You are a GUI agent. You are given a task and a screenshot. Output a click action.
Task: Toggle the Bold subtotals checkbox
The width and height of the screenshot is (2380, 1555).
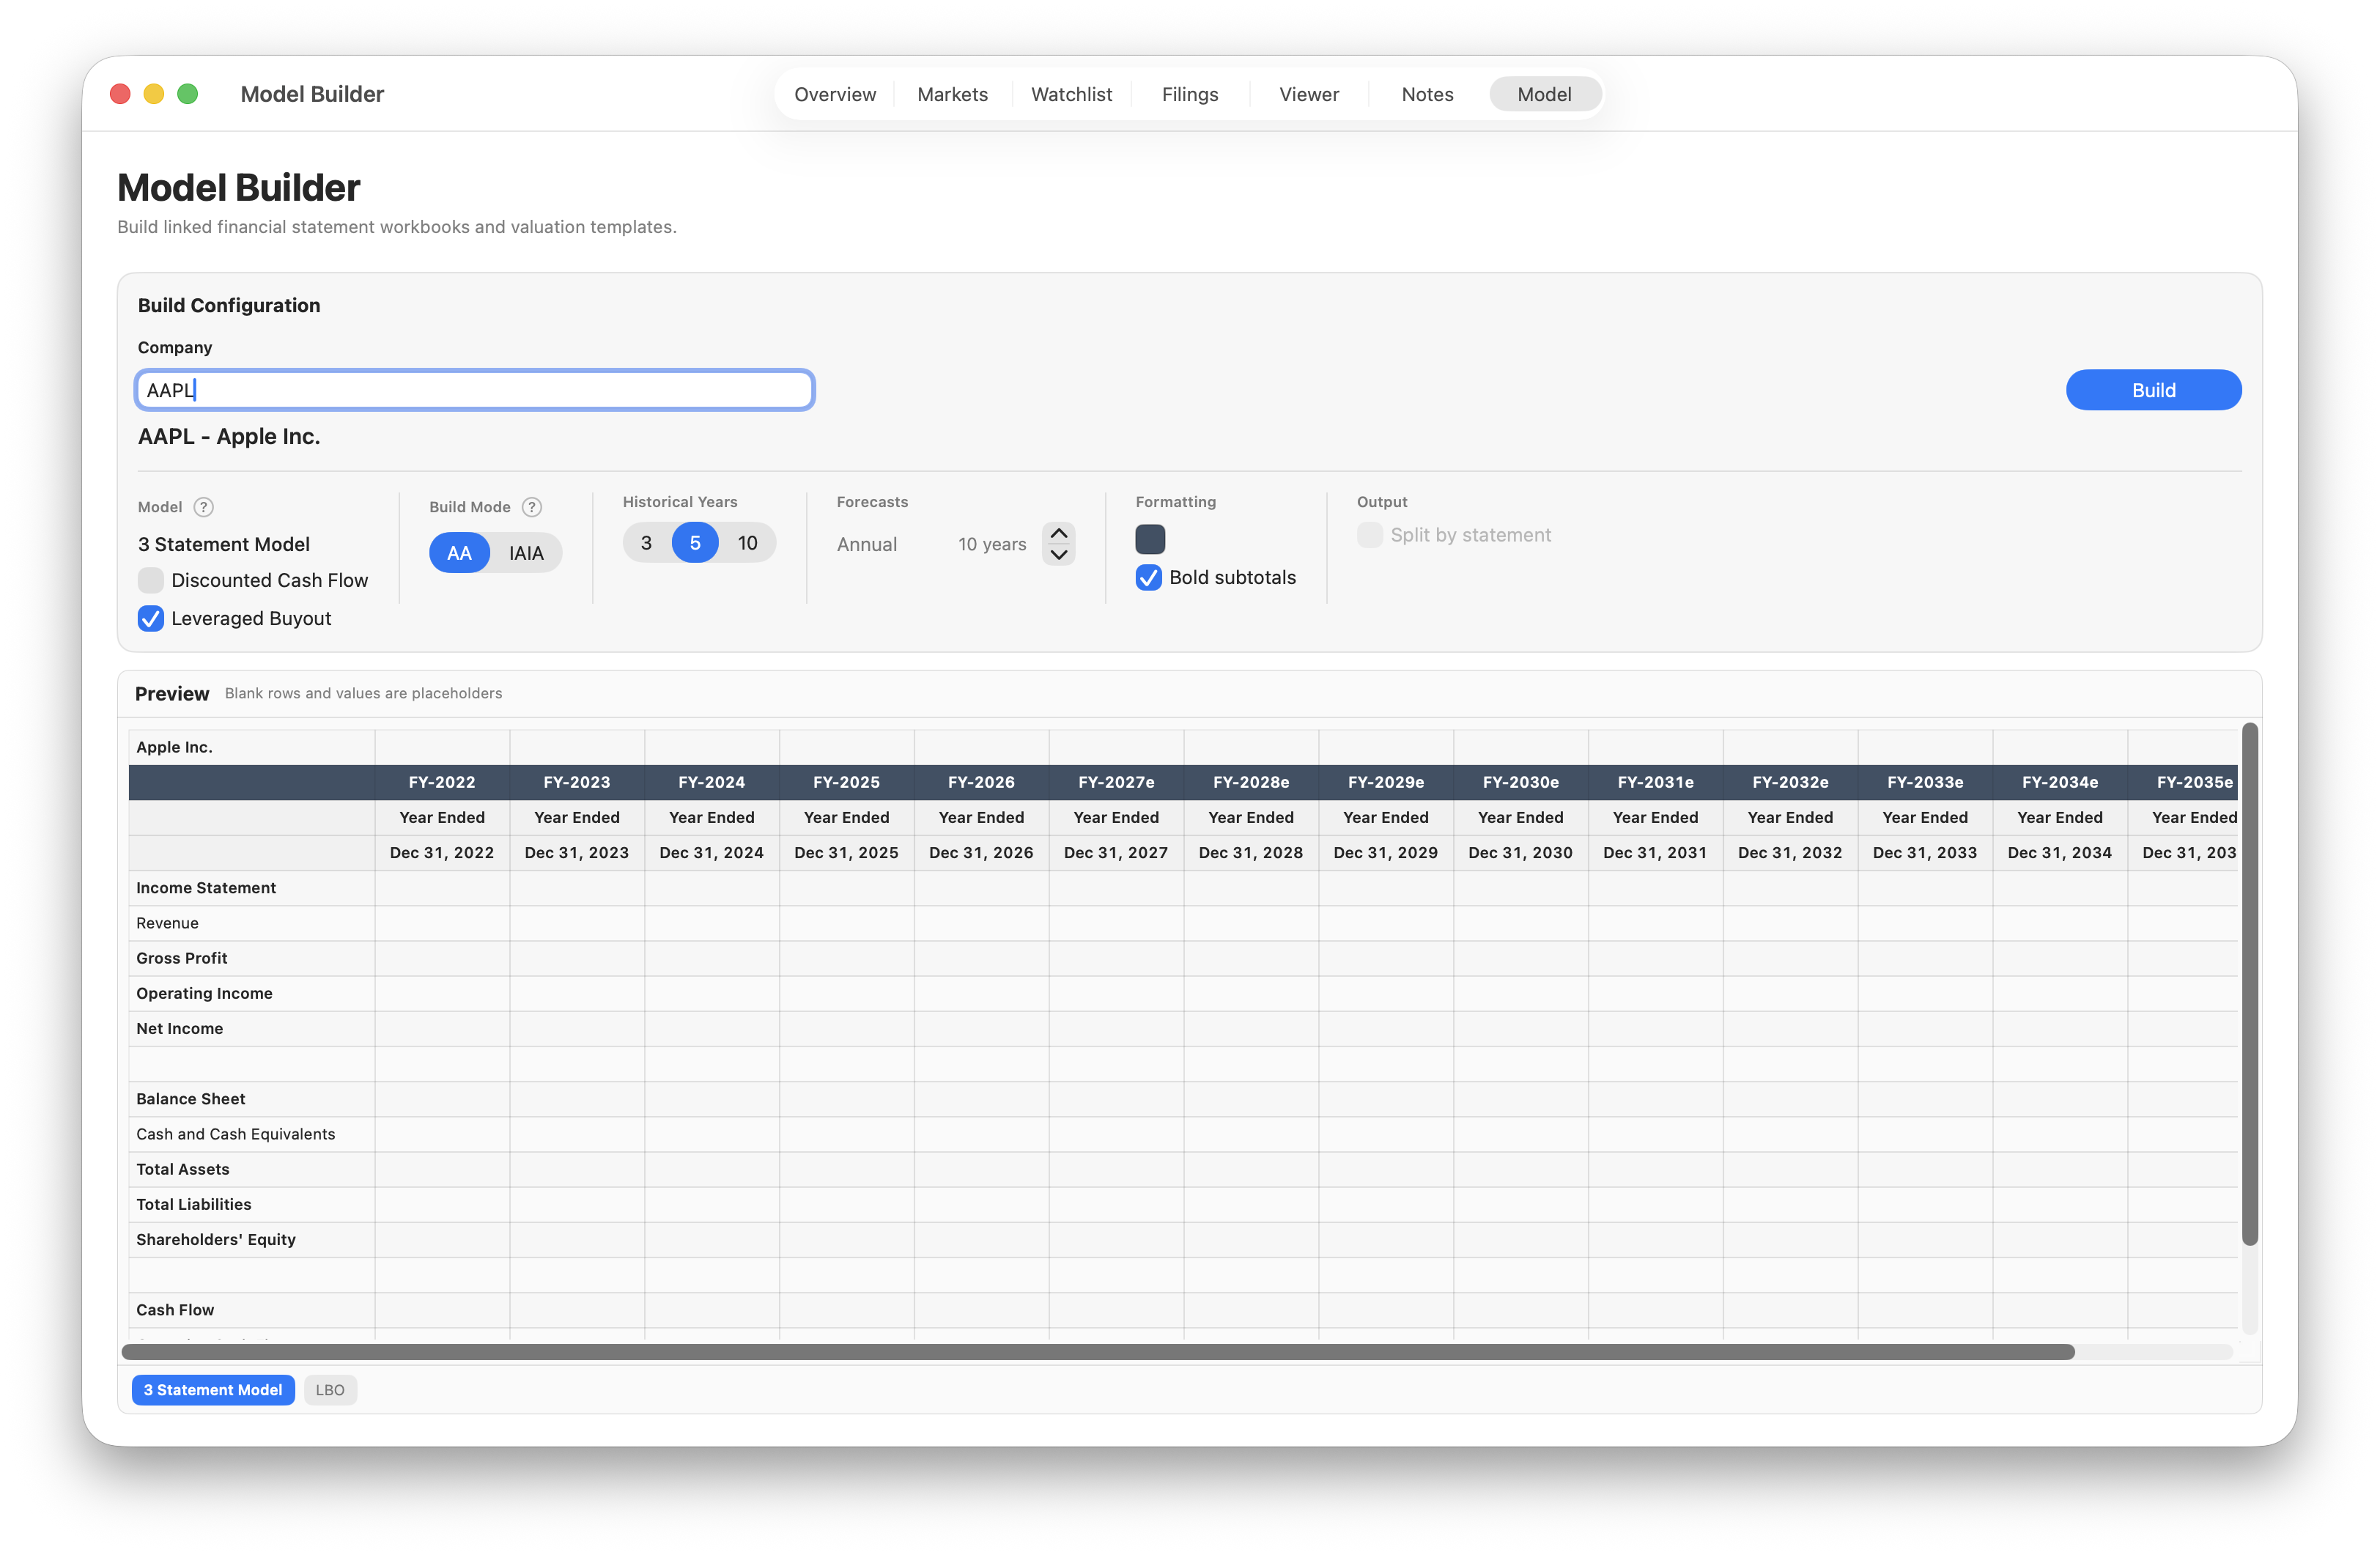(x=1149, y=577)
